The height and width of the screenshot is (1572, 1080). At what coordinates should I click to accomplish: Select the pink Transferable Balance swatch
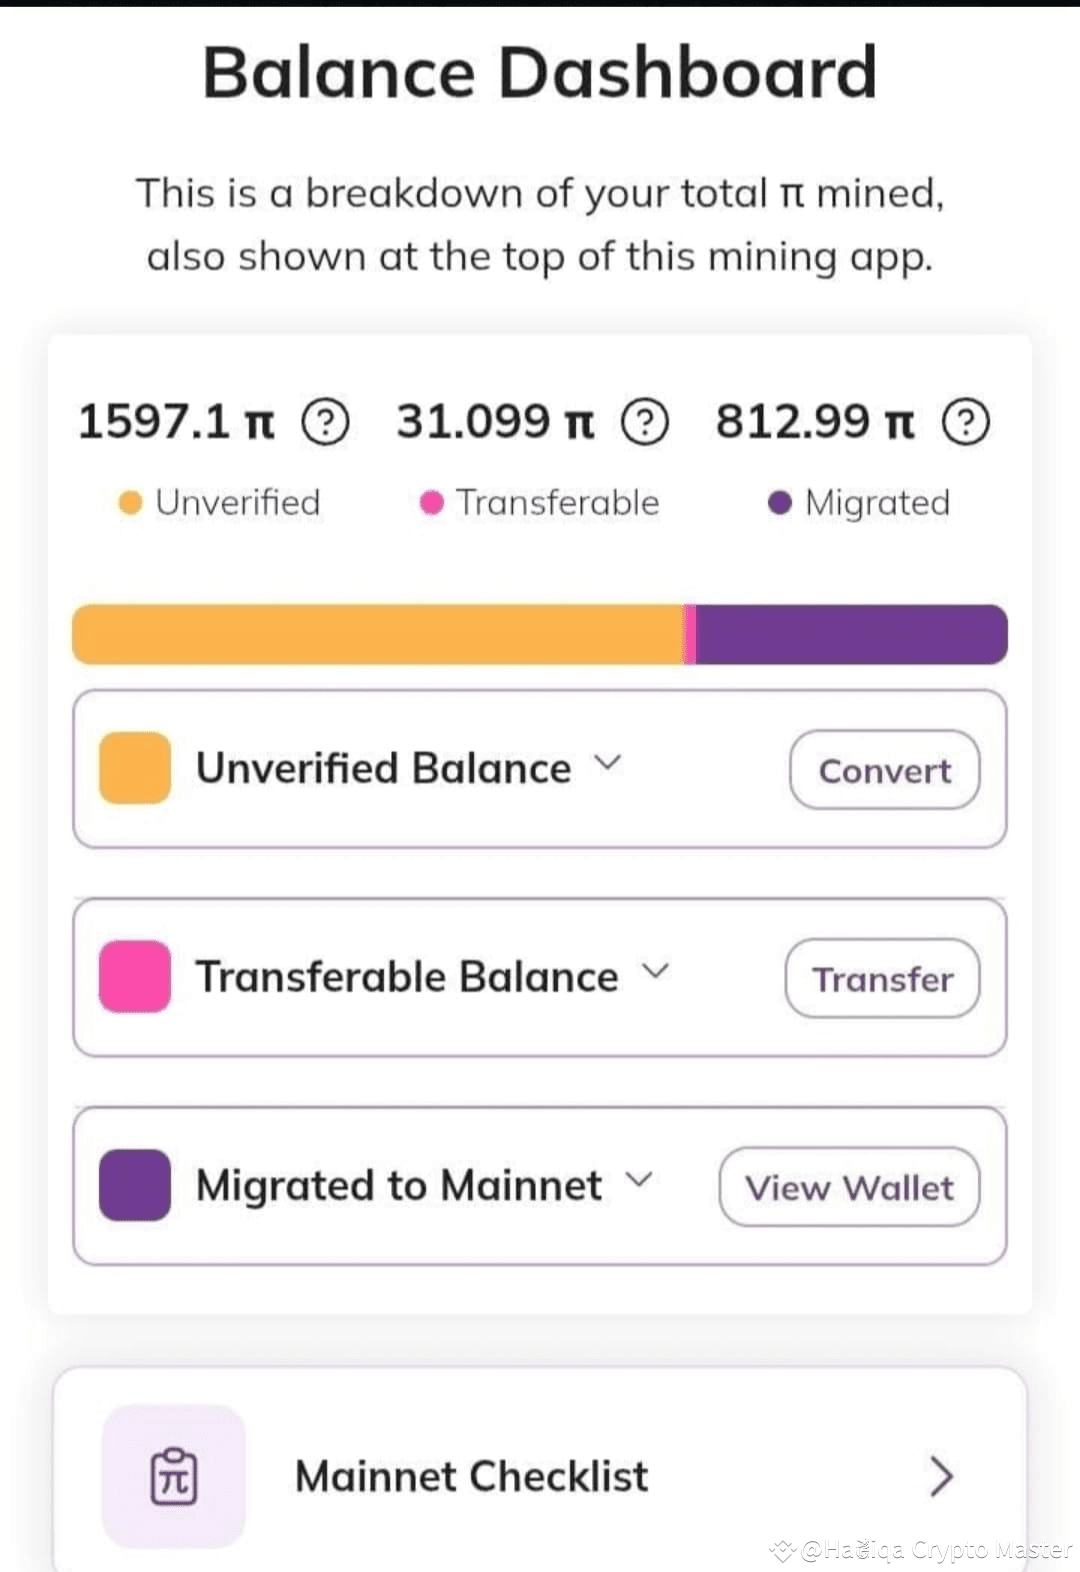[135, 976]
